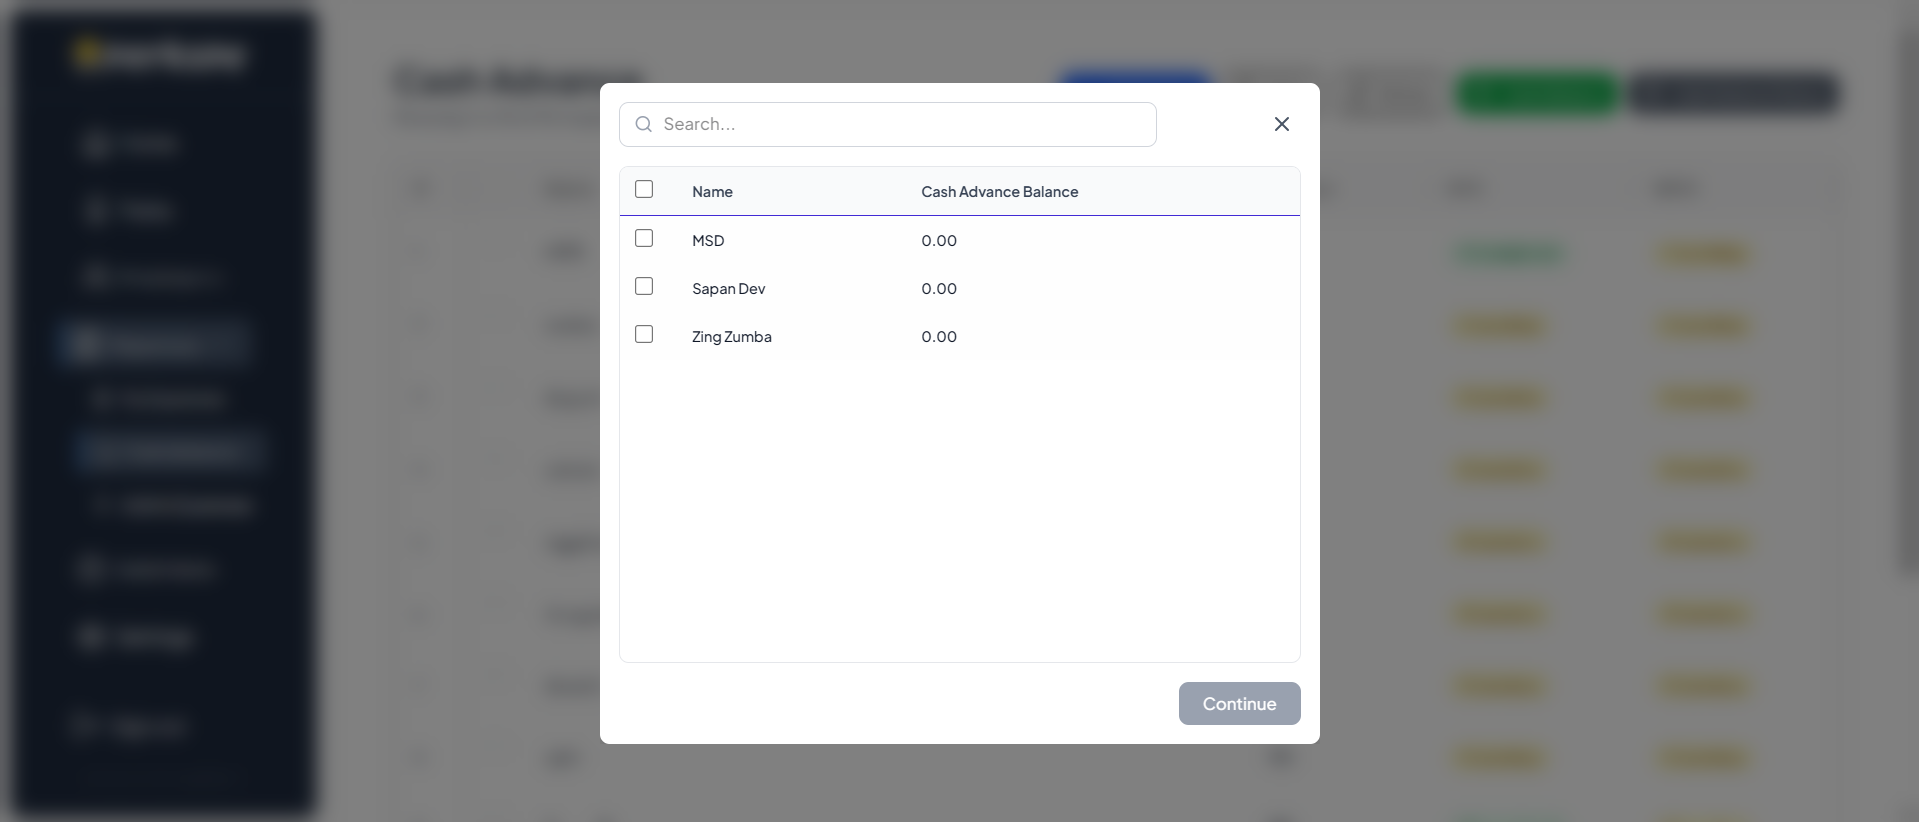Click the 0.00 balance for Sapan Dev
Viewport: 1919px width, 822px height.
pyautogui.click(x=939, y=289)
